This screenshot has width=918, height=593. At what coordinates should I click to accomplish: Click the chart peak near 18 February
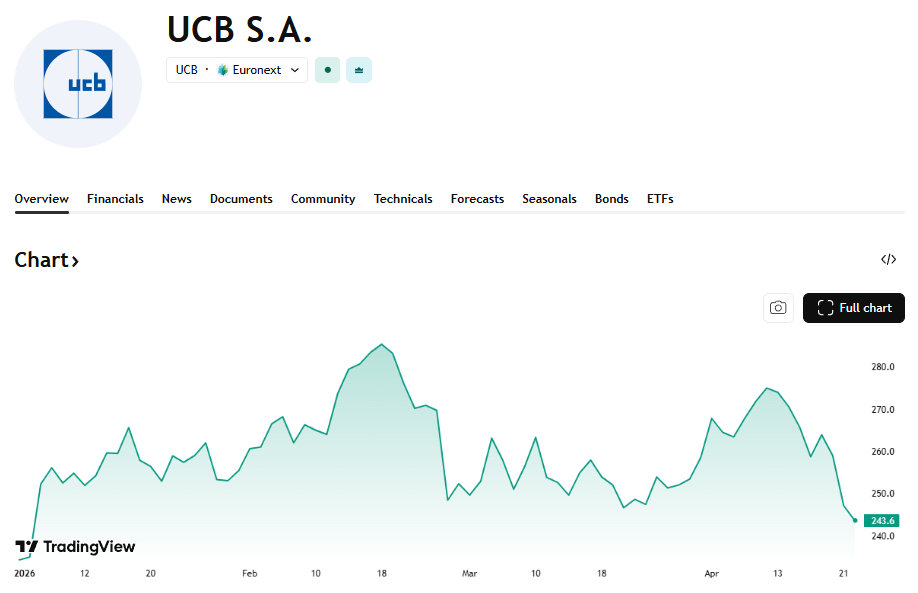(382, 344)
